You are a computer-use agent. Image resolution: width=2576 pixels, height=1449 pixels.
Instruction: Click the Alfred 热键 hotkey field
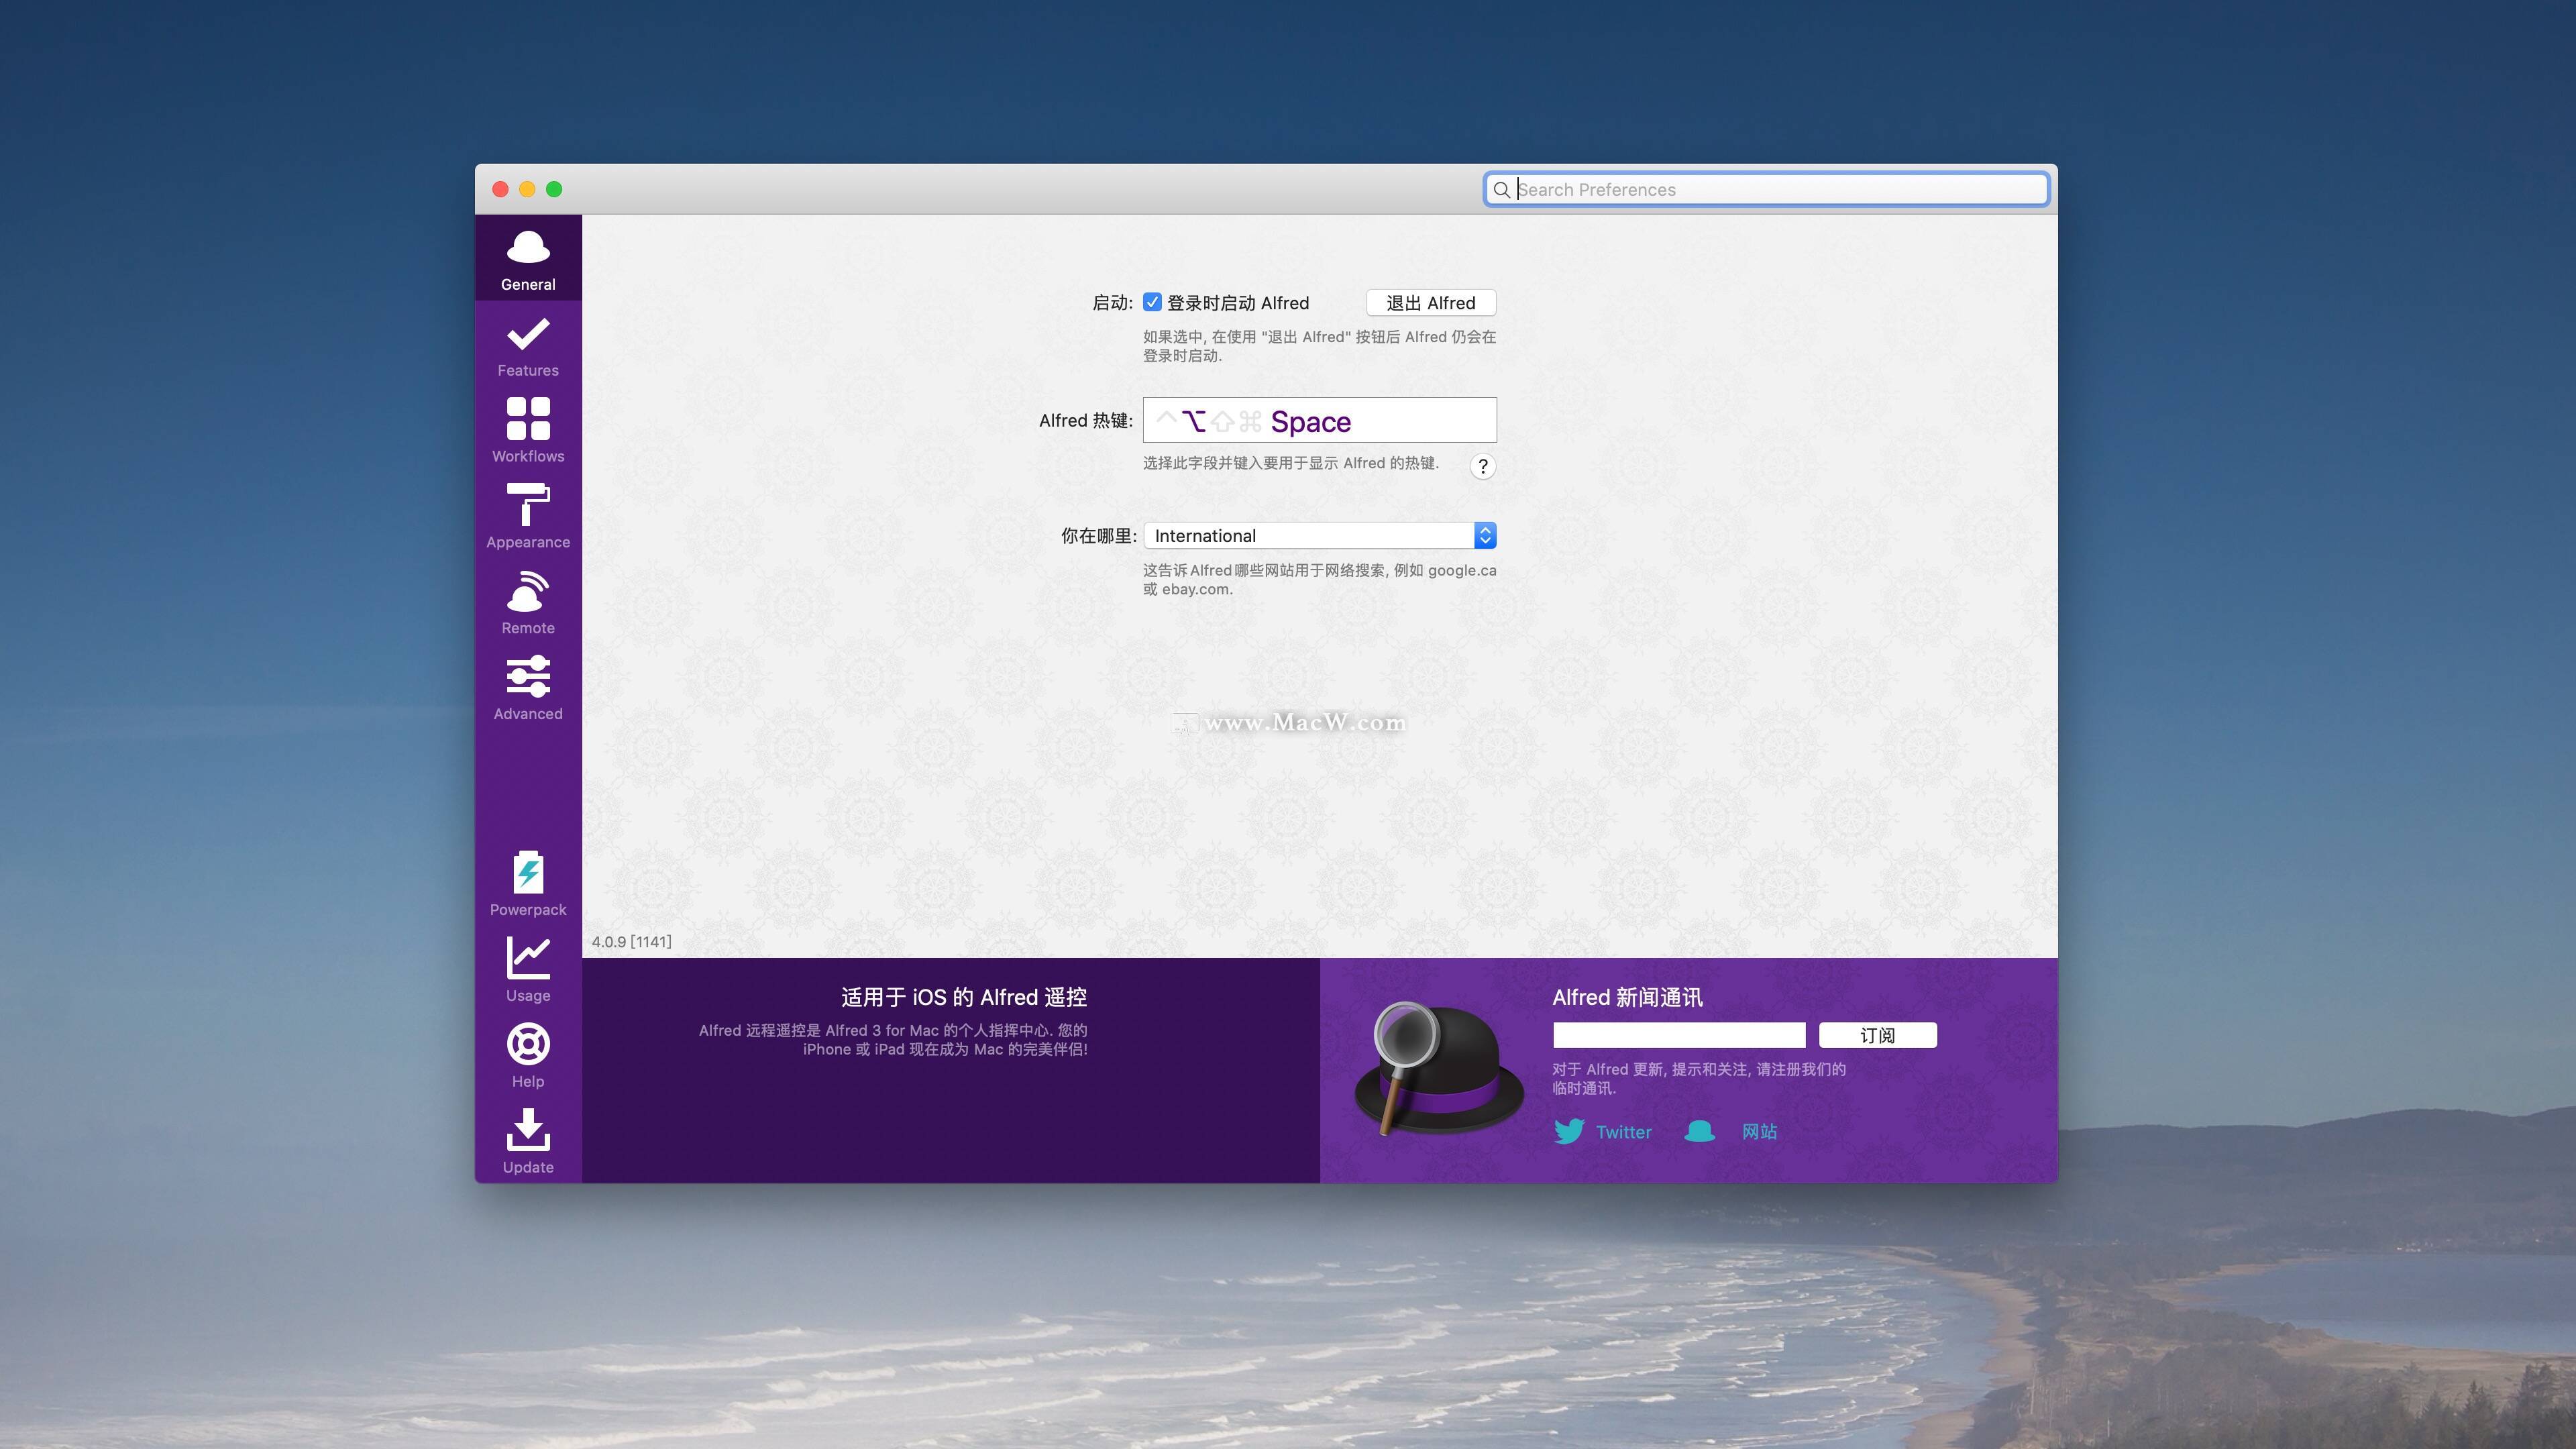[x=1320, y=421]
